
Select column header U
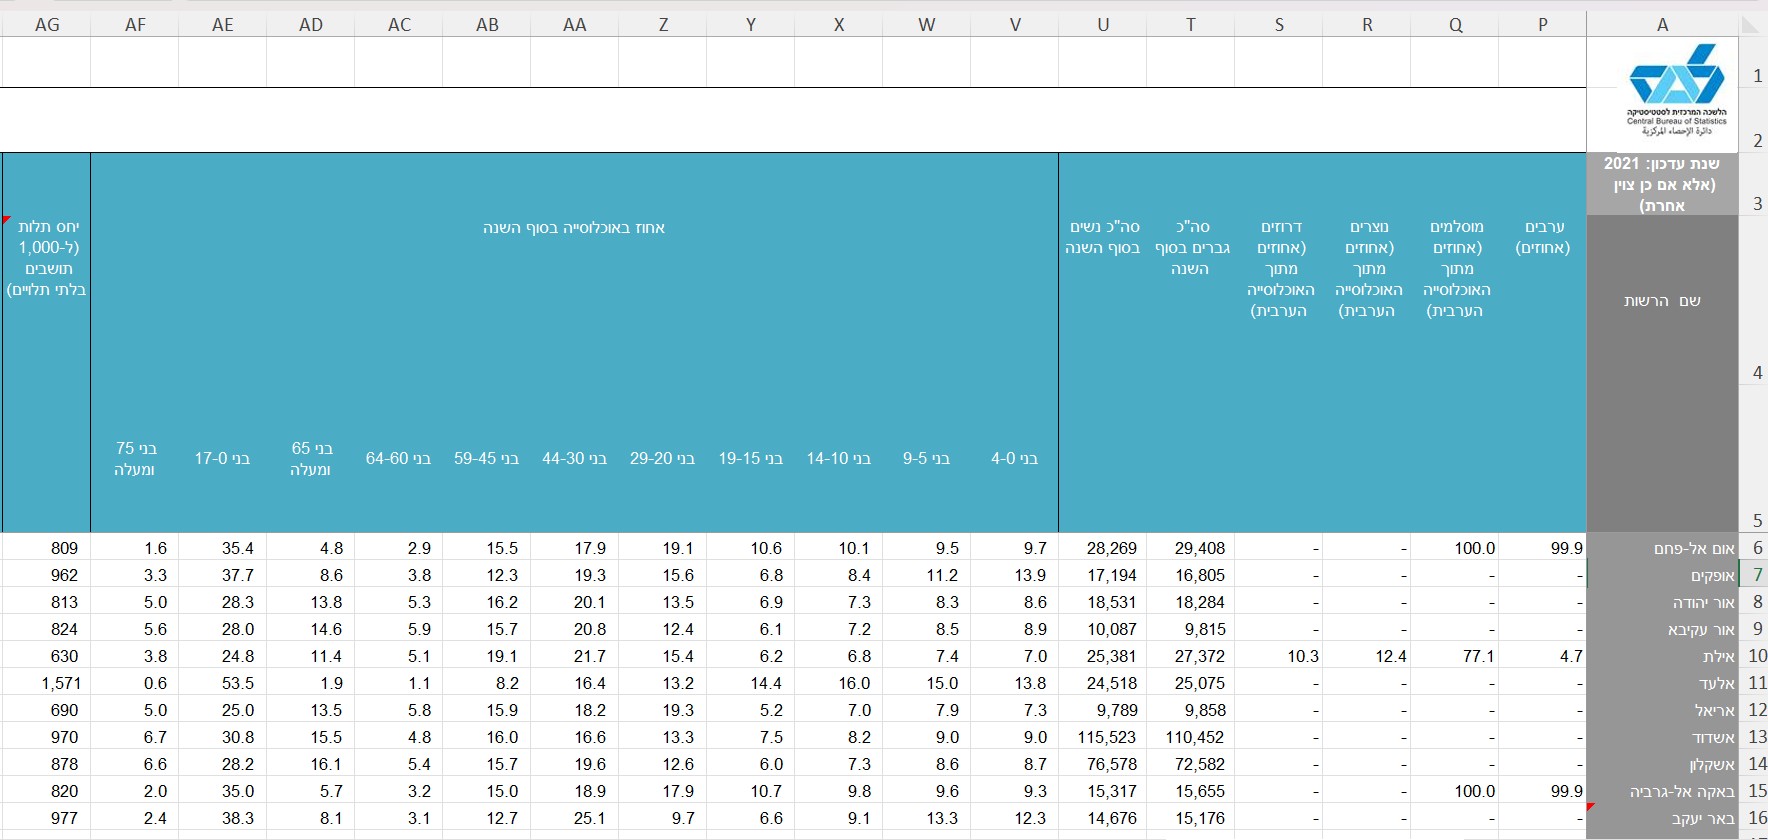pyautogui.click(x=1103, y=25)
